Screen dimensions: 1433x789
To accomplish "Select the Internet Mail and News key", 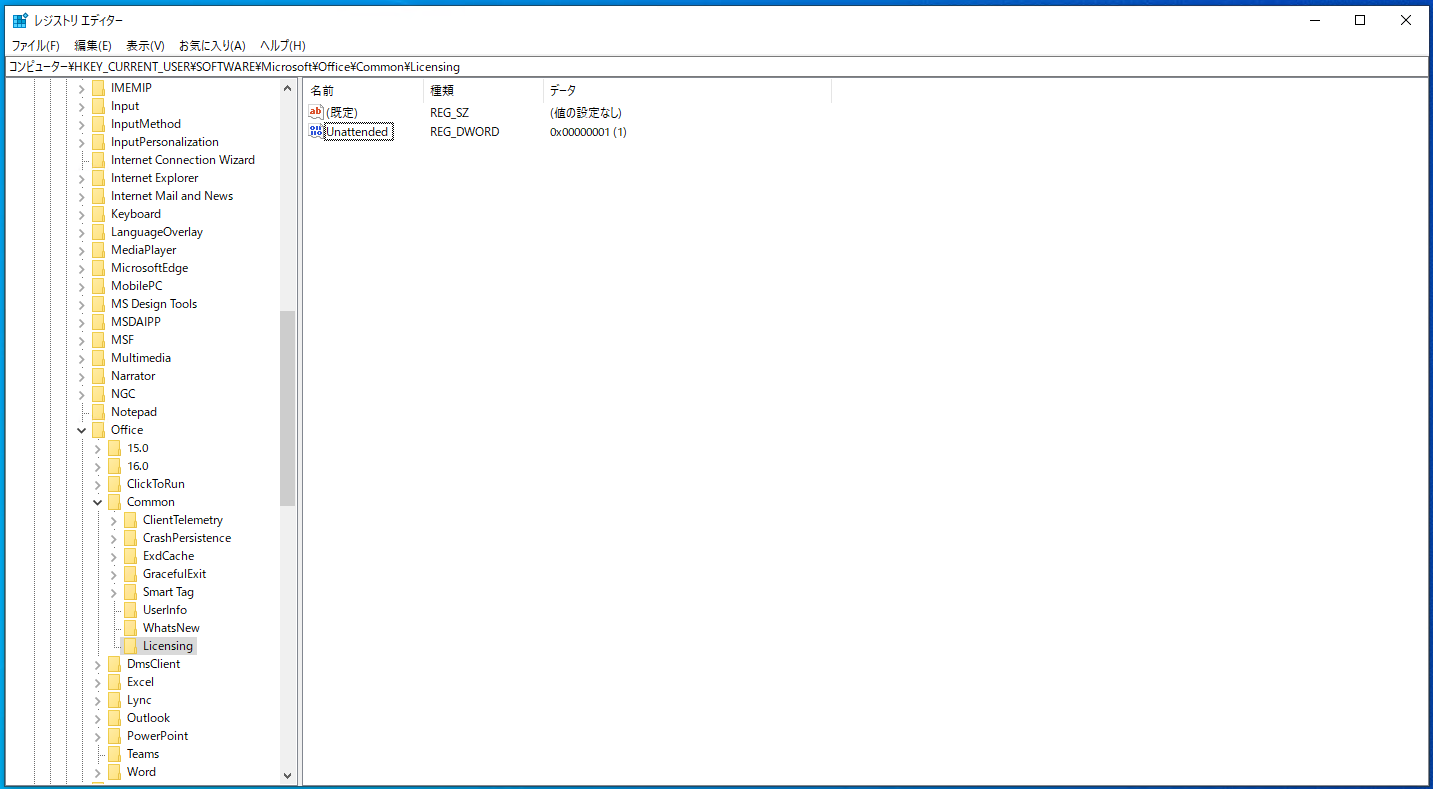I will [172, 196].
